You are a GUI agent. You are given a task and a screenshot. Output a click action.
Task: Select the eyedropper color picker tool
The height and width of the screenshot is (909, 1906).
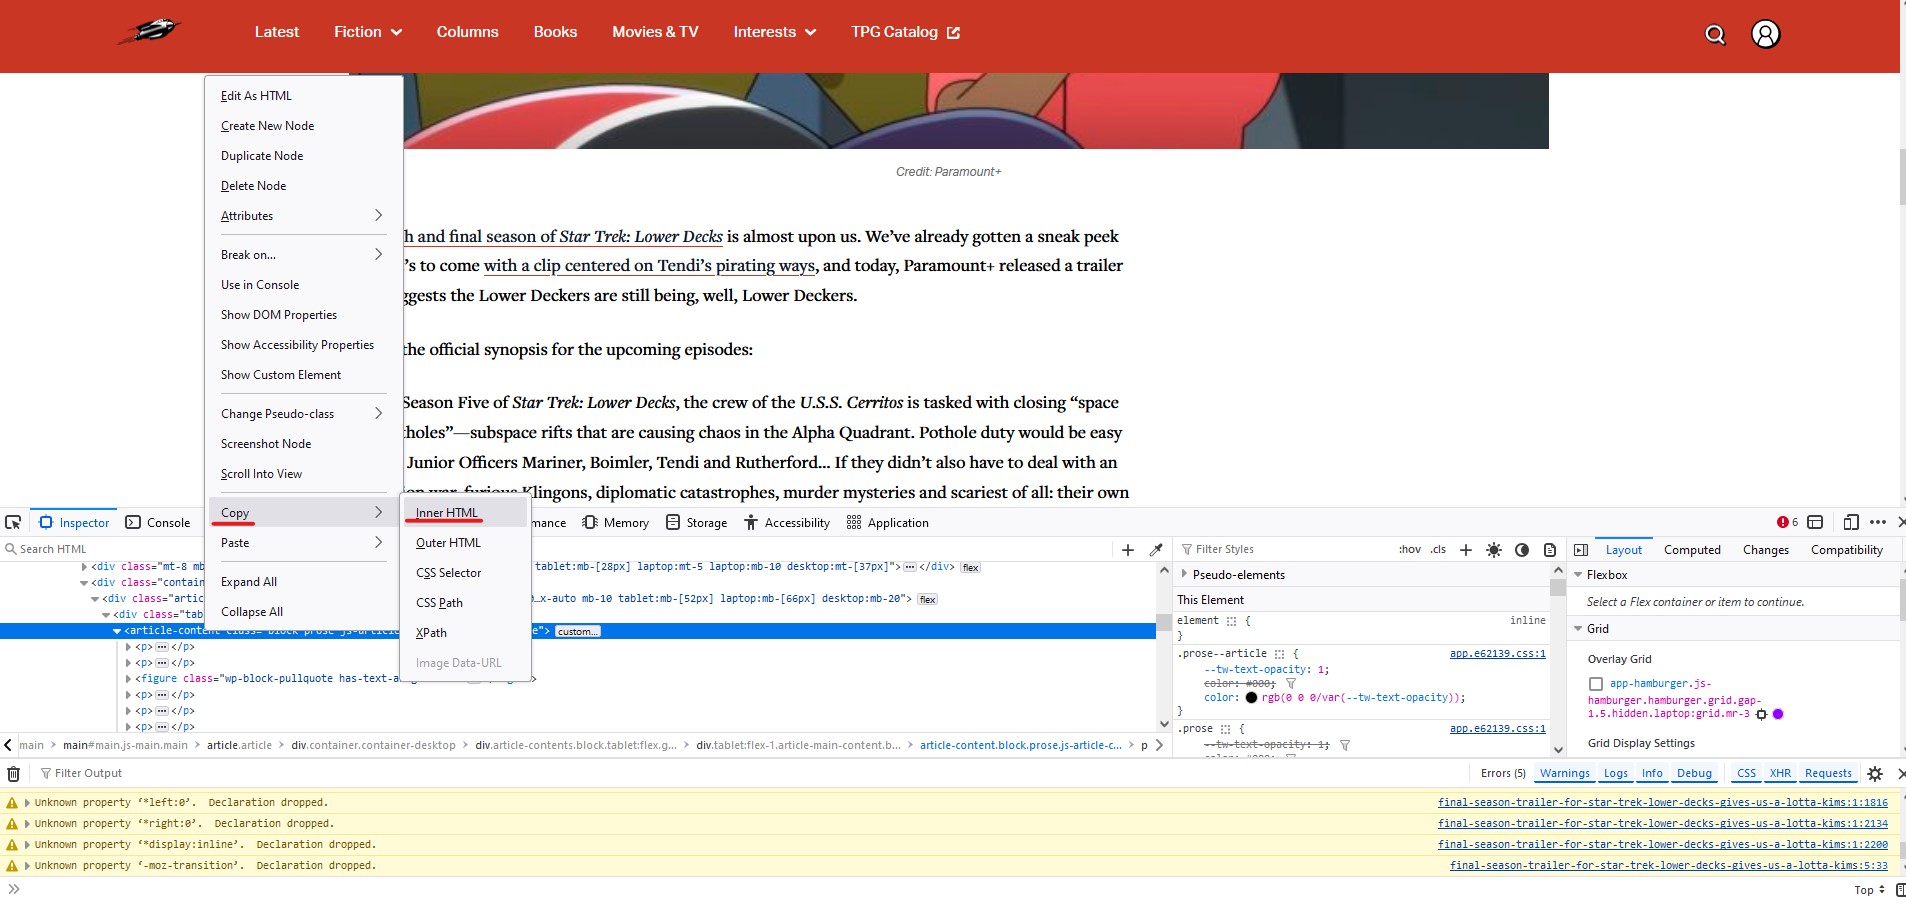coord(1156,550)
